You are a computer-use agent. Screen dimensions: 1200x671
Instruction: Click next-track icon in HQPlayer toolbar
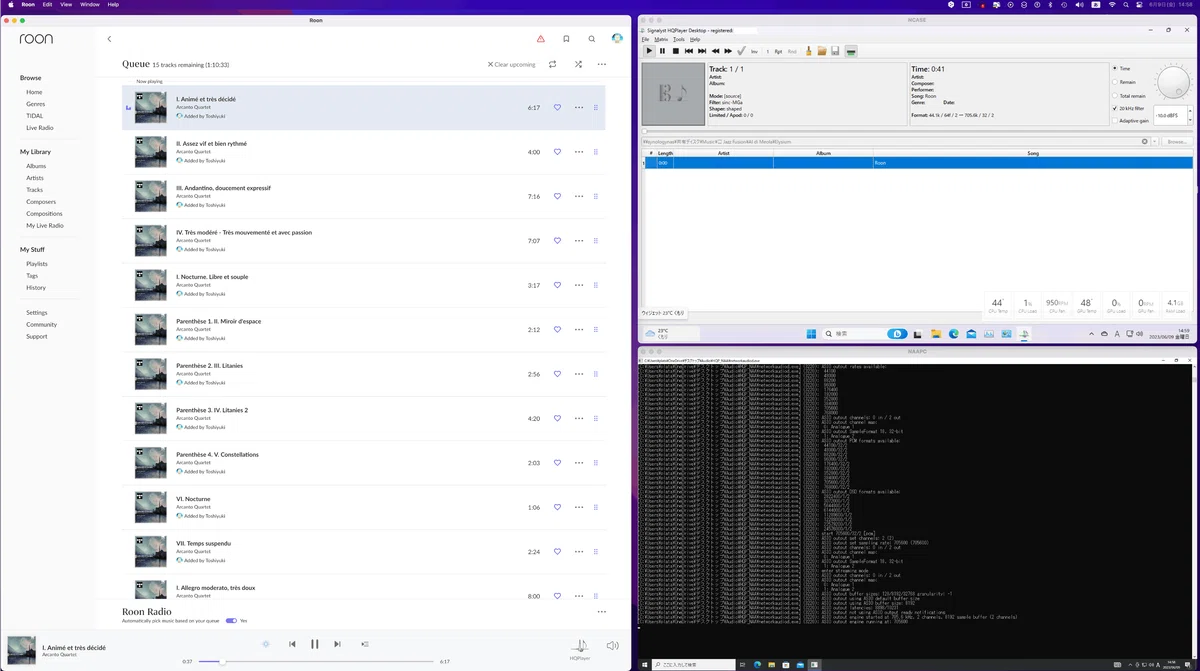(x=702, y=51)
